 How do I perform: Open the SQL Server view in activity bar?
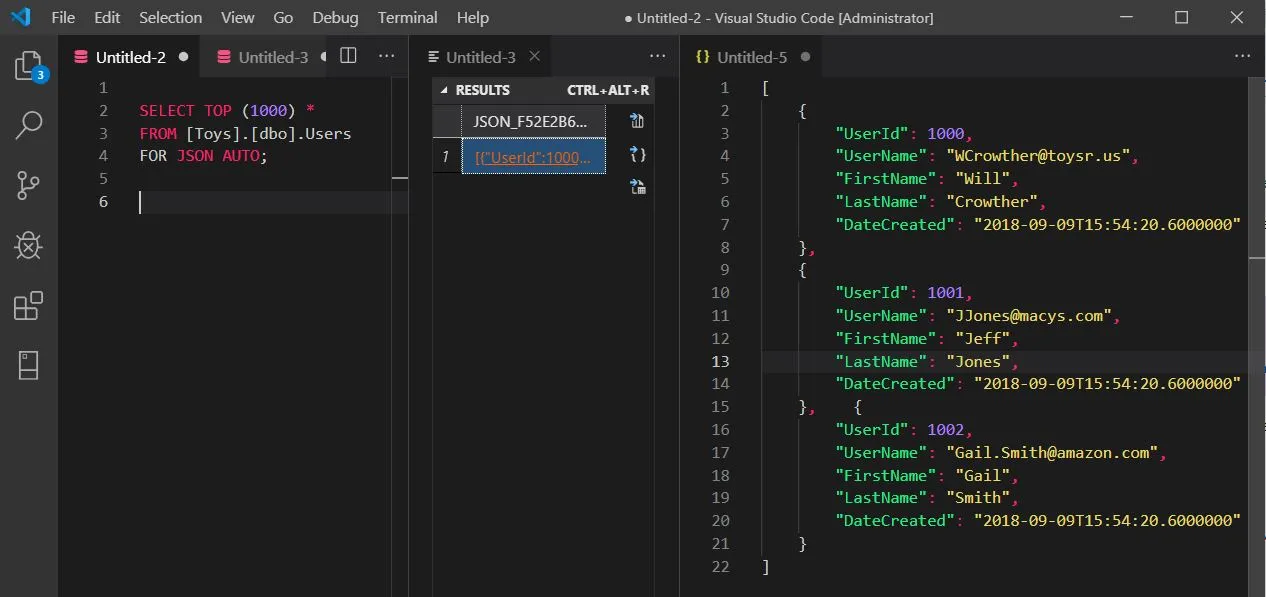[x=28, y=365]
